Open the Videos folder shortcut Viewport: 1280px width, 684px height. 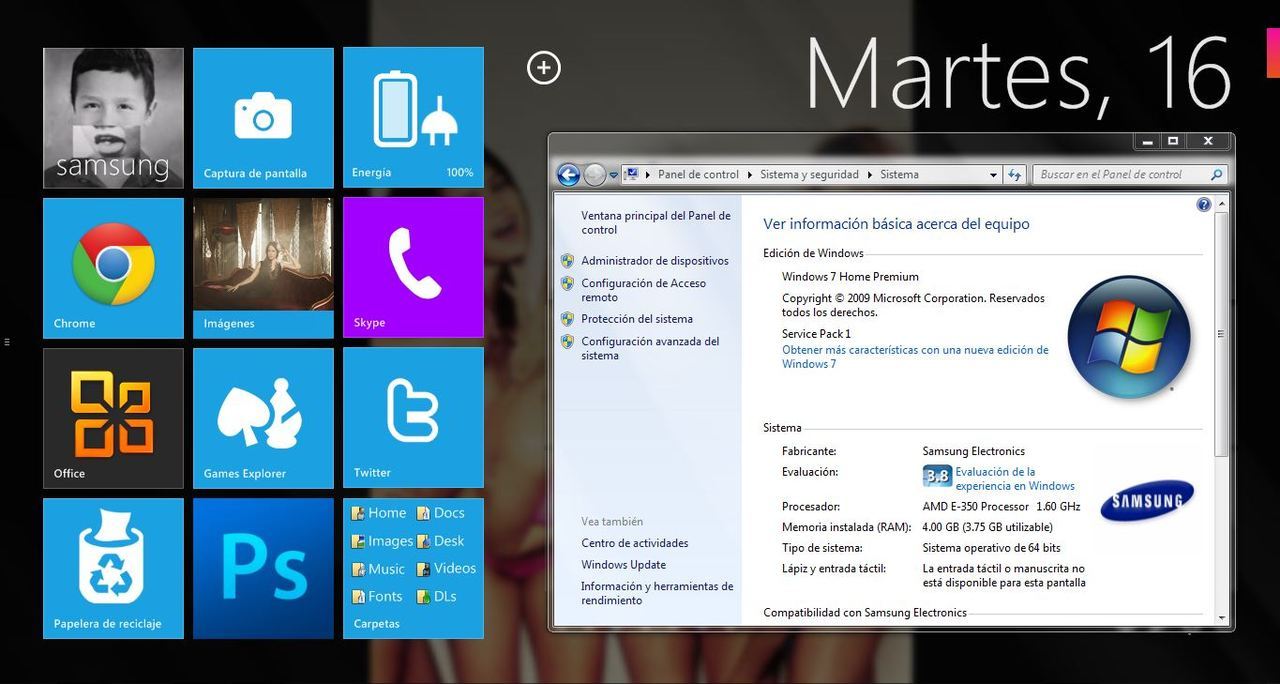coord(447,568)
